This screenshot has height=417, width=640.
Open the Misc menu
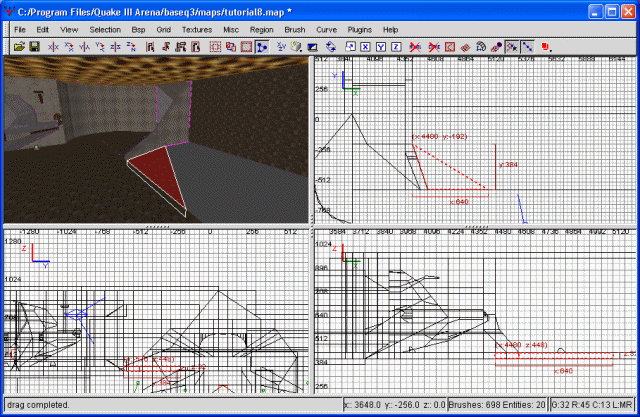[x=231, y=29]
